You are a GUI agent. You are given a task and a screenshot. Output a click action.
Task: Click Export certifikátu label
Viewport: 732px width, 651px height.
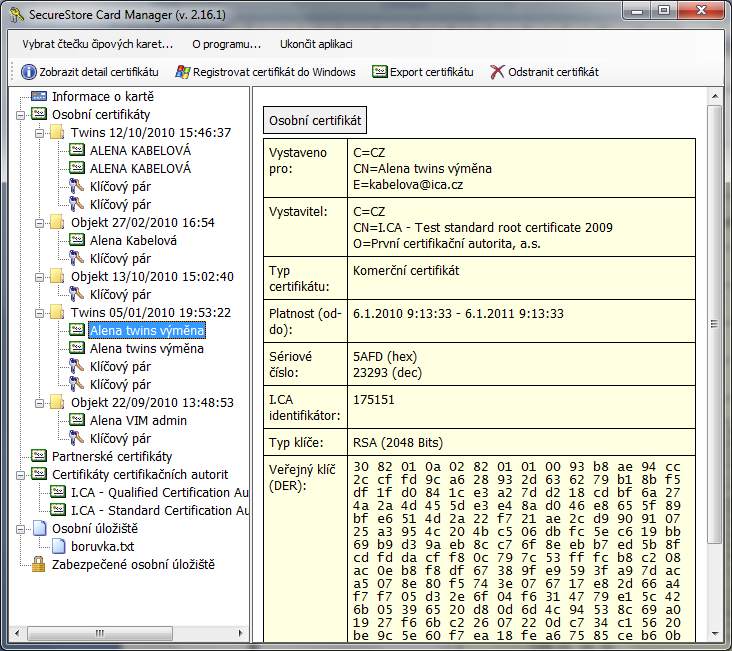[432, 72]
